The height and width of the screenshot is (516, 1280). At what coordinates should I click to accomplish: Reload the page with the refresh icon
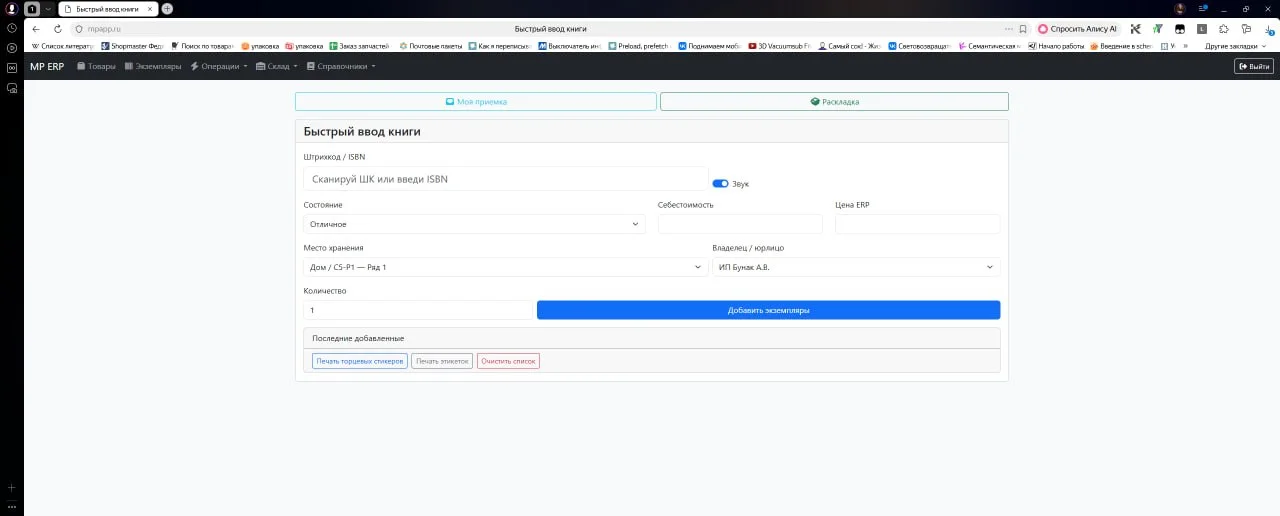pos(57,29)
